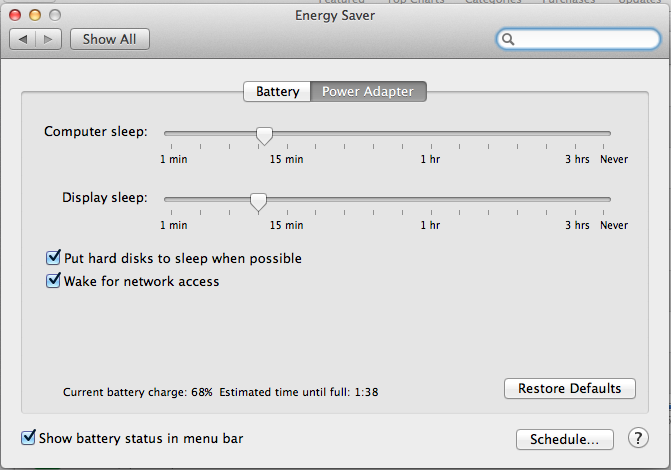Disable Show battery status in menu bar
Image resolution: width=671 pixels, height=470 pixels.
[x=28, y=437]
